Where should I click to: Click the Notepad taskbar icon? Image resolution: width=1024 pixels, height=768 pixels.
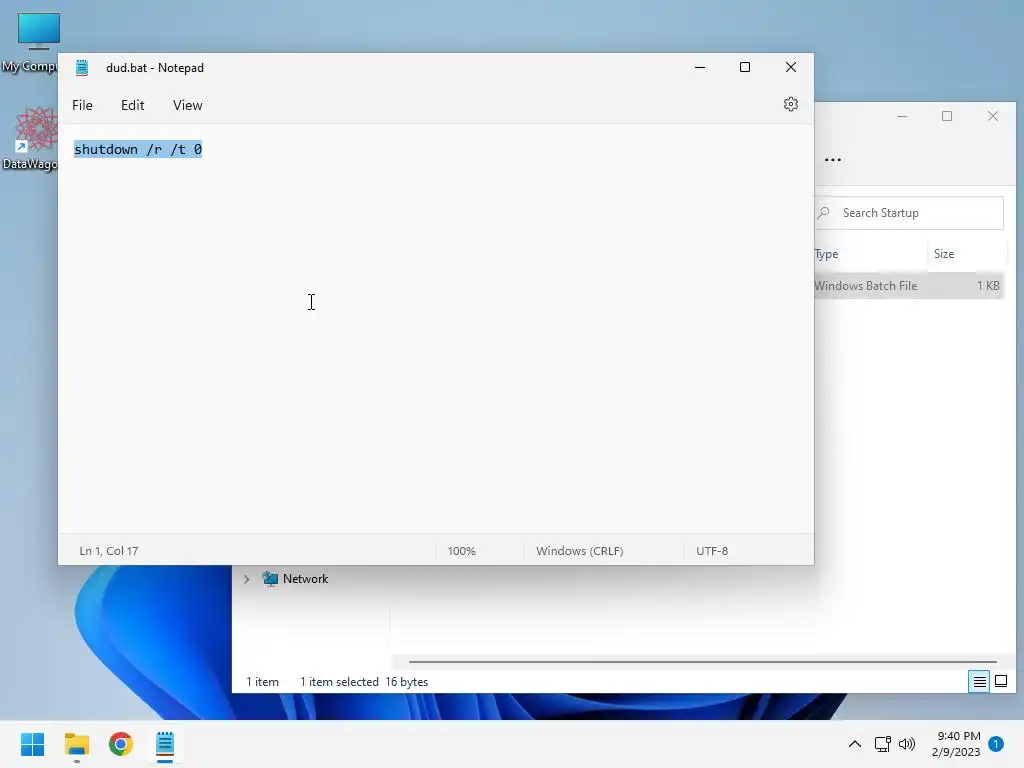[165, 744]
